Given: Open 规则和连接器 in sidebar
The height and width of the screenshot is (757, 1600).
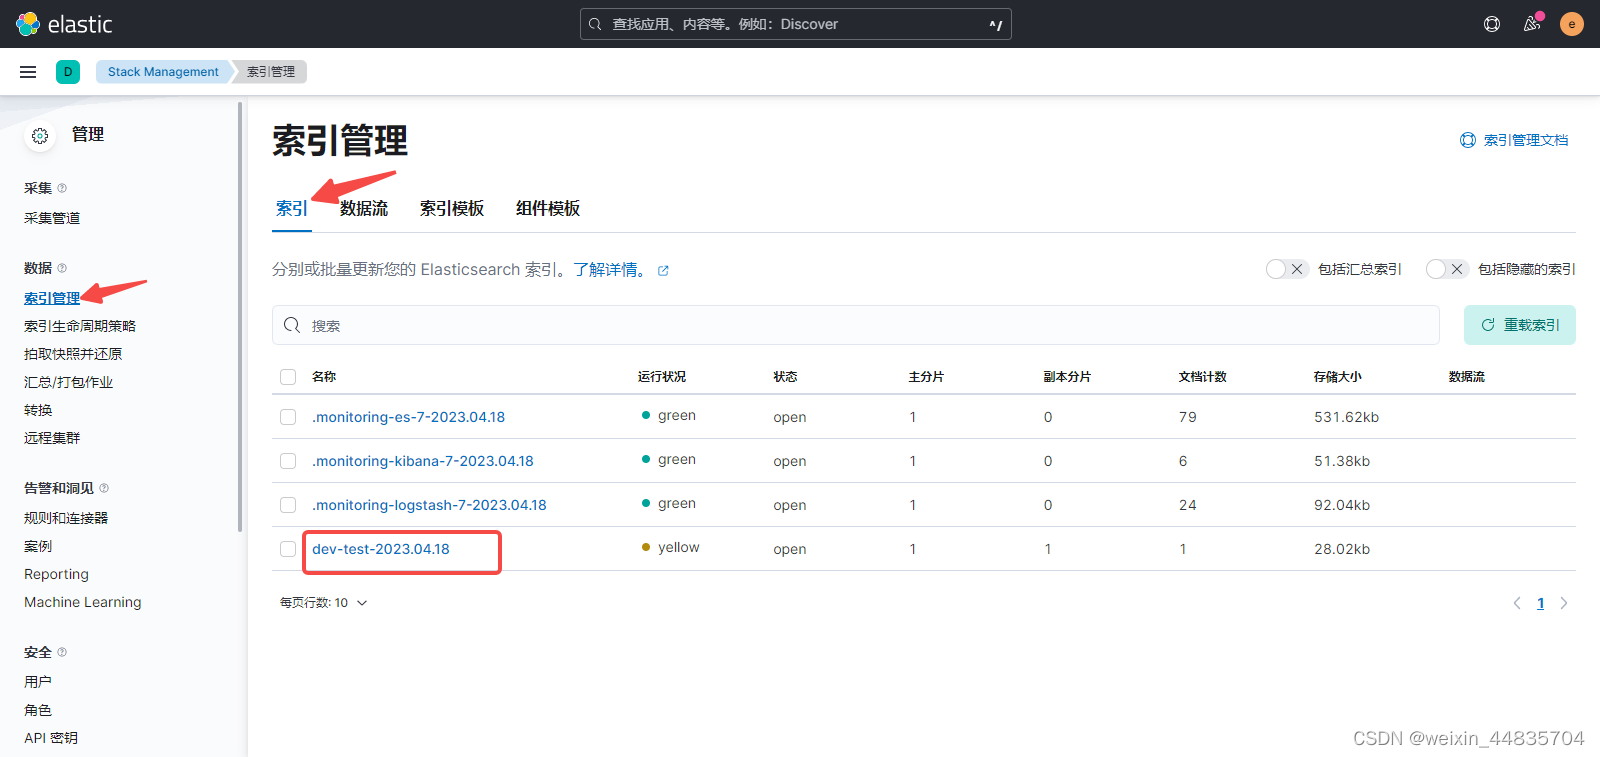Looking at the screenshot, I should [x=66, y=518].
